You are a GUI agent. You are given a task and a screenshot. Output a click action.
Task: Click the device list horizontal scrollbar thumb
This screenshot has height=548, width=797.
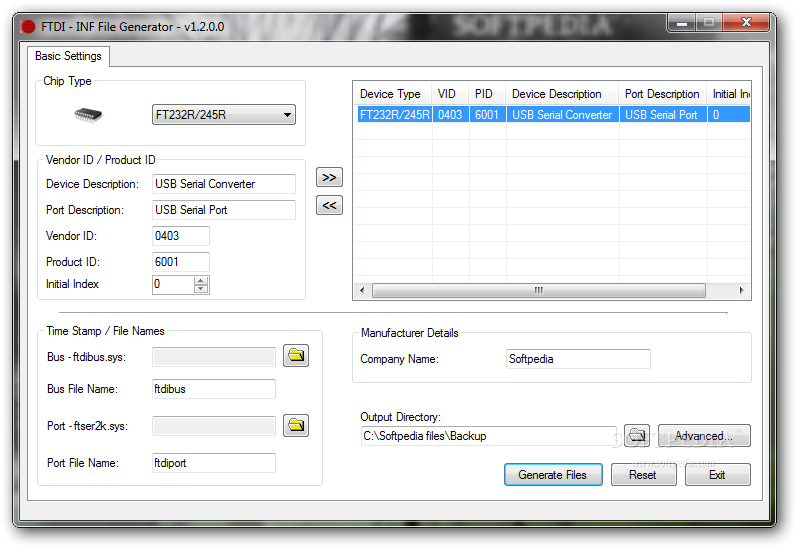point(539,290)
